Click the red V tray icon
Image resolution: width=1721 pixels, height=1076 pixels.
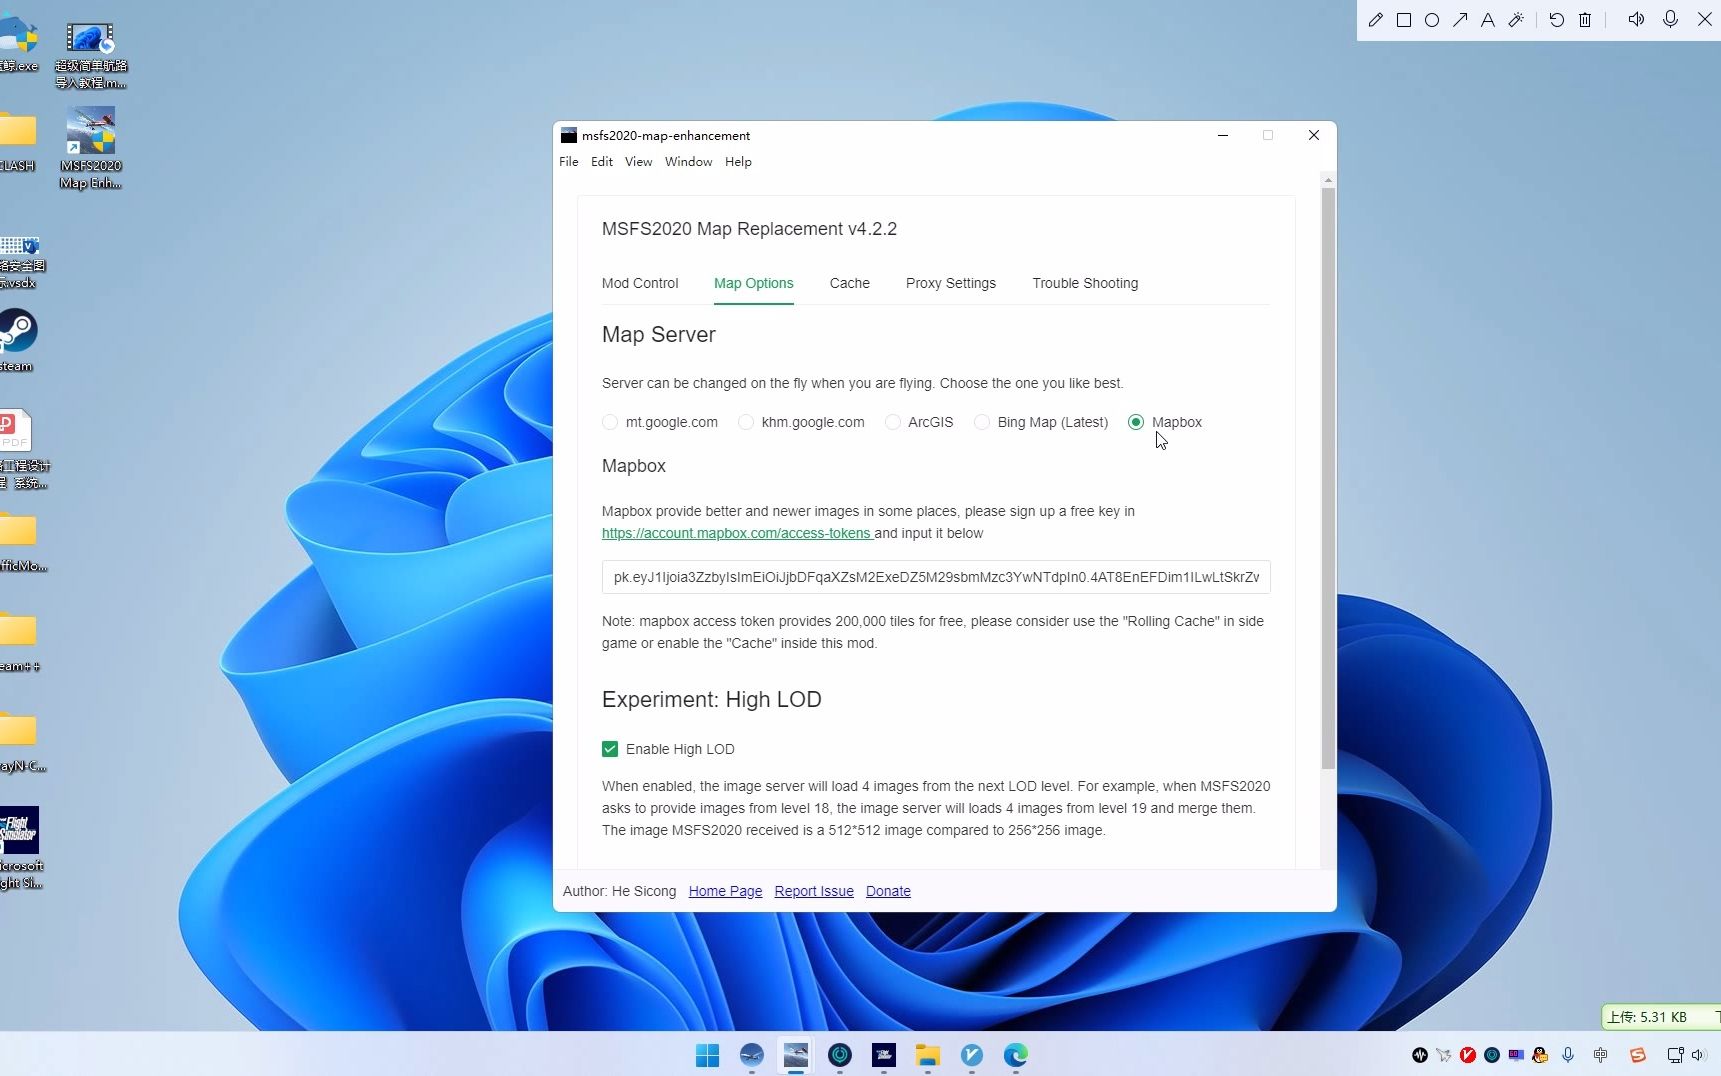click(1468, 1055)
